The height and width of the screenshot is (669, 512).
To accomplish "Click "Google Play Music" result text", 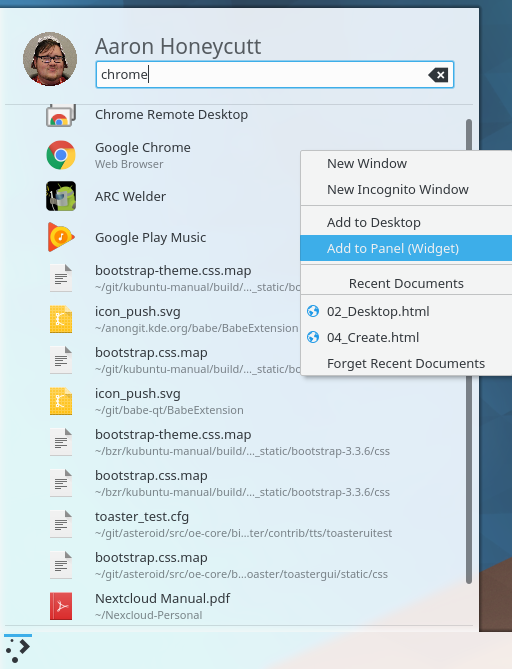I will pyautogui.click(x=150, y=238).
